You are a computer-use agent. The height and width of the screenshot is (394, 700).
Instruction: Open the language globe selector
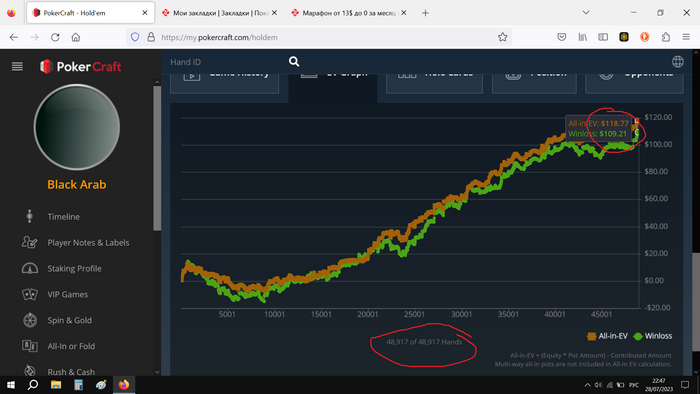click(678, 62)
